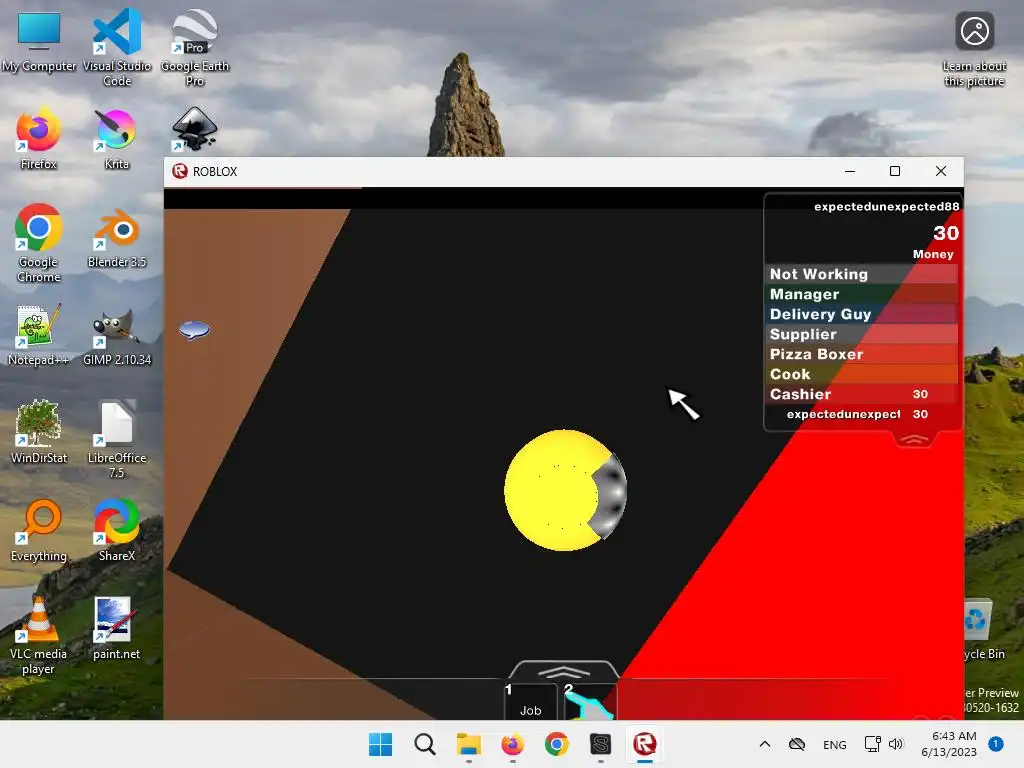Maximize the ROBLOX window
This screenshot has width=1024, height=768.
click(895, 171)
